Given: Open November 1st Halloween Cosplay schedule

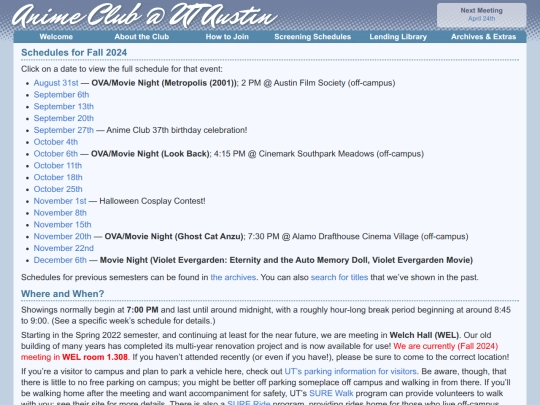Looking at the screenshot, I should (x=60, y=201).
